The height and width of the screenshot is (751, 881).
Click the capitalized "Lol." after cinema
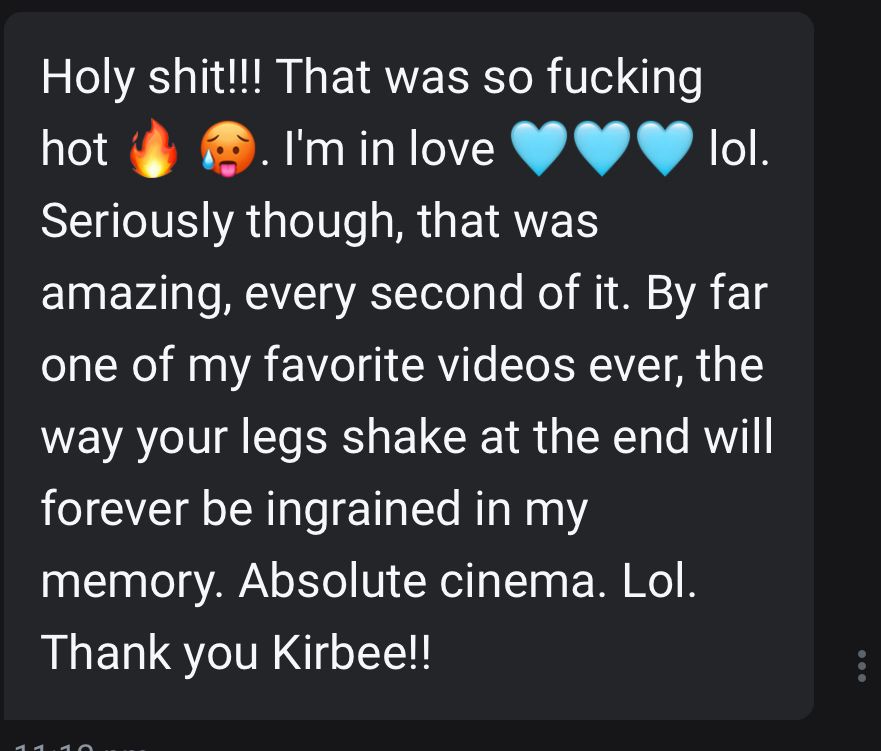(659, 581)
